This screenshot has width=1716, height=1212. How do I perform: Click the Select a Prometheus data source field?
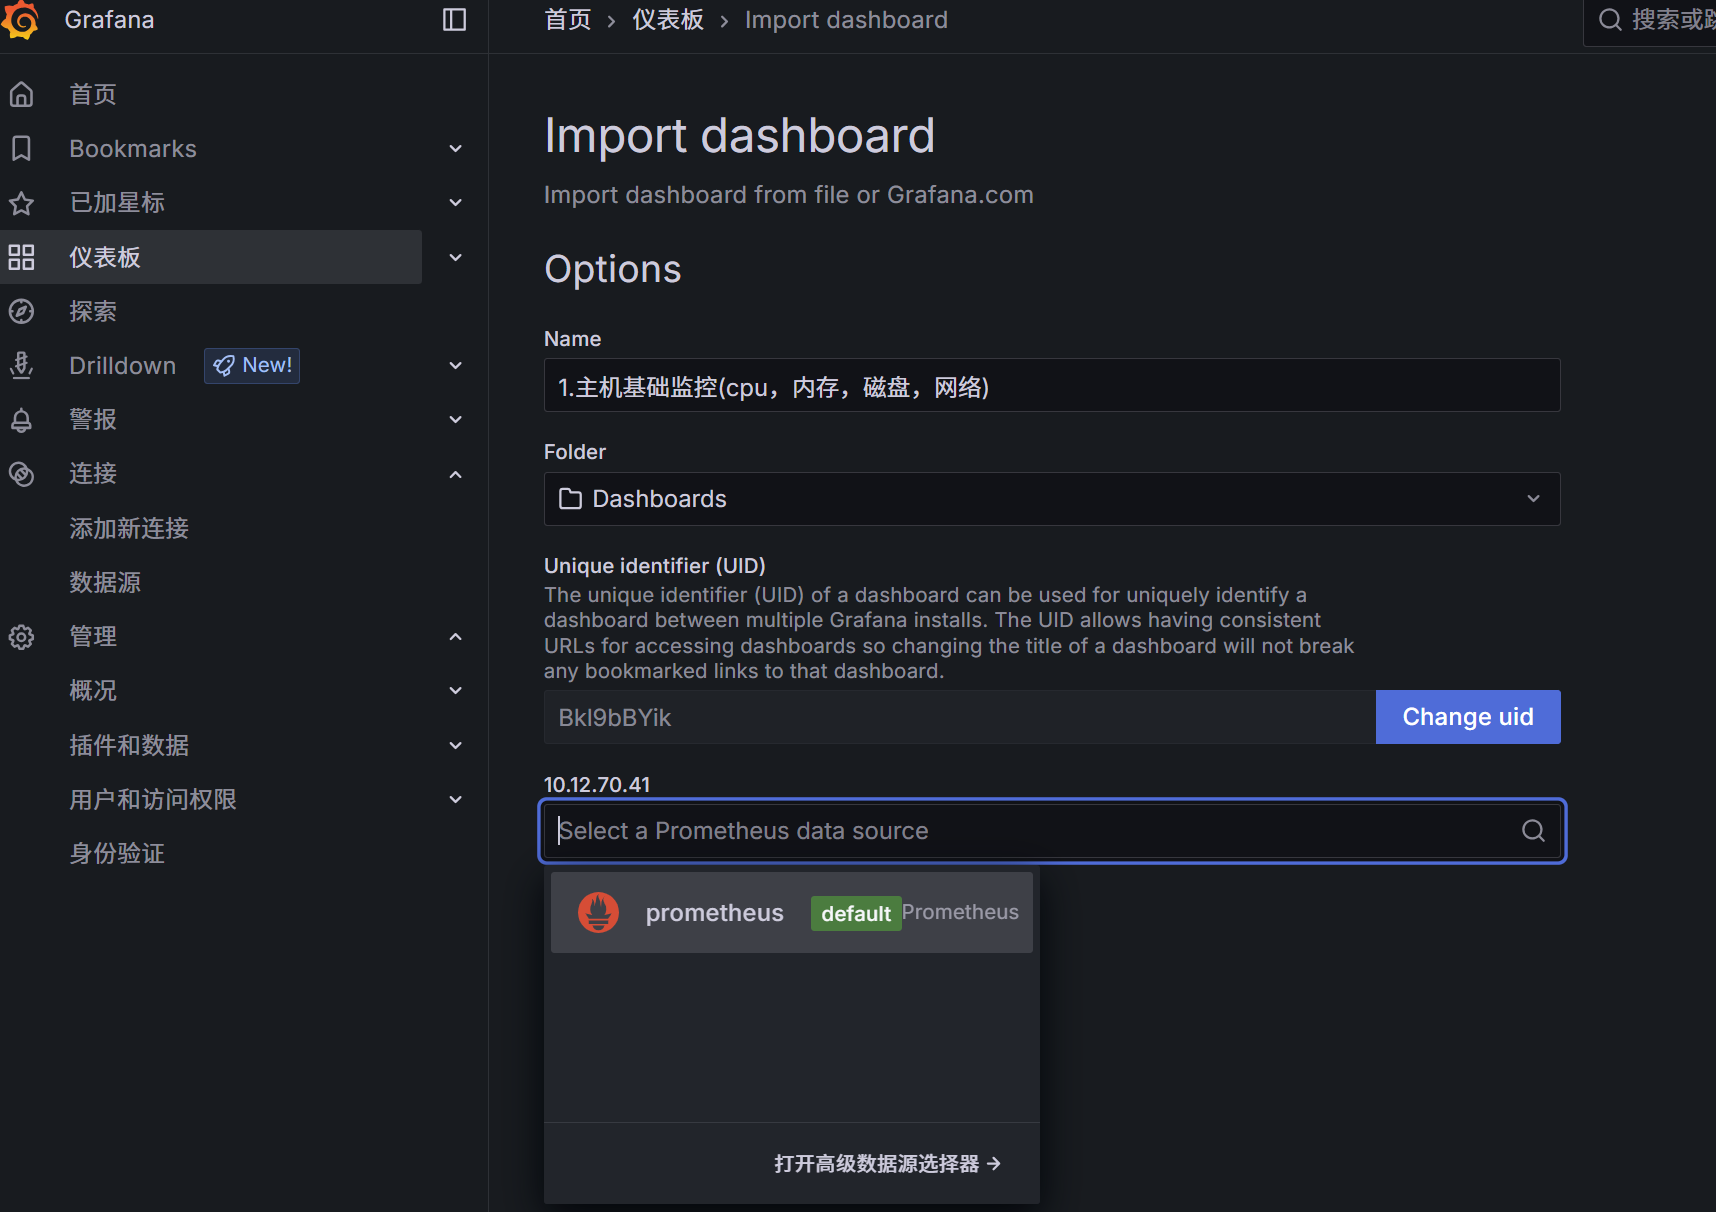pos(1052,831)
